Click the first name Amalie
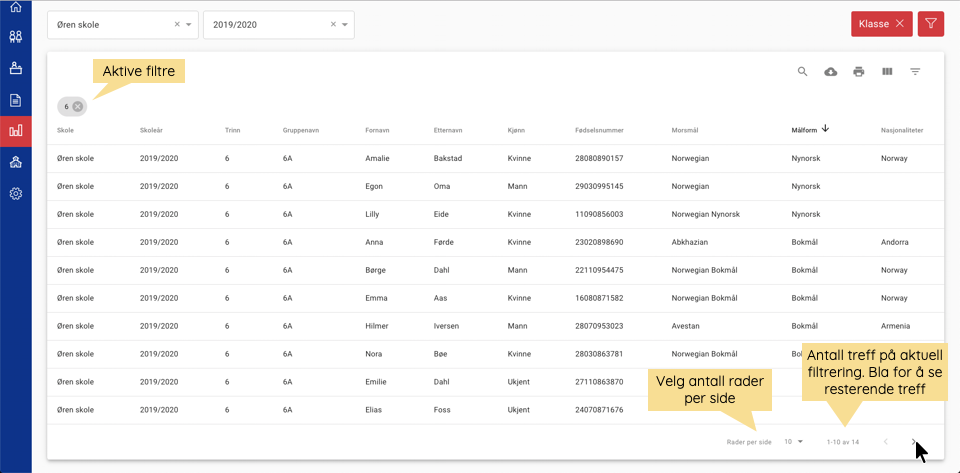Screen dimensions: 960x473 [377, 158]
